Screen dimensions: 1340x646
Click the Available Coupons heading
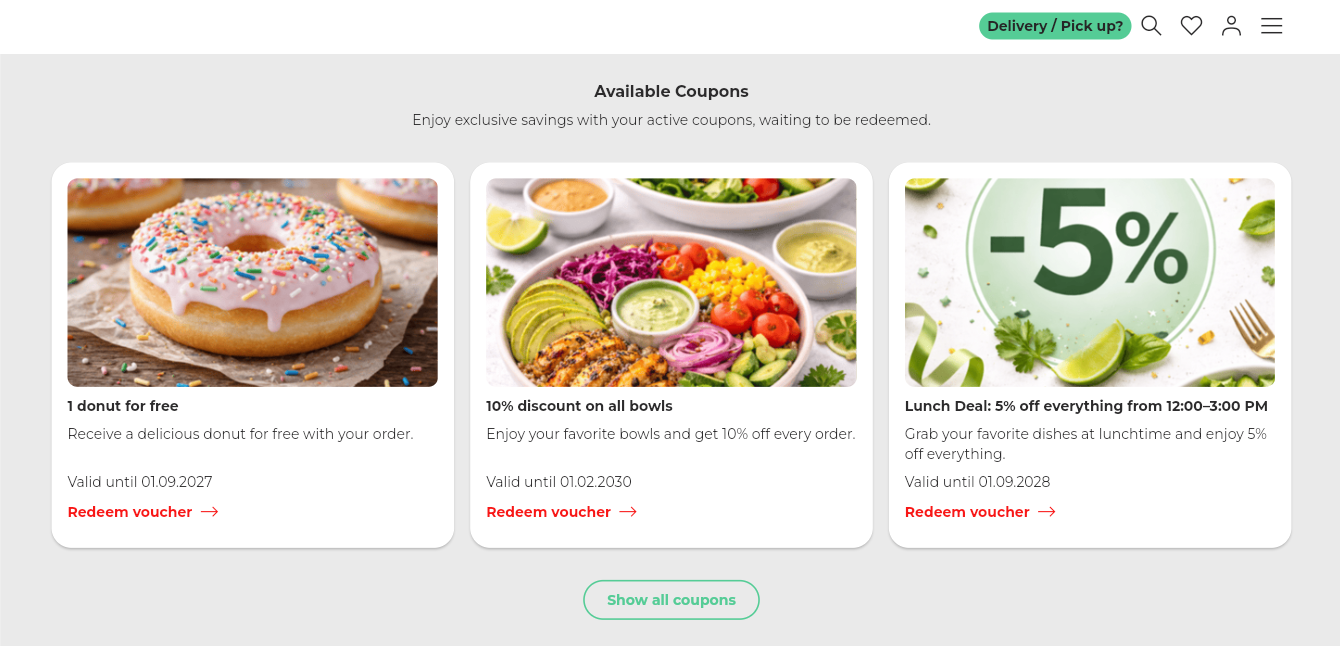point(671,91)
